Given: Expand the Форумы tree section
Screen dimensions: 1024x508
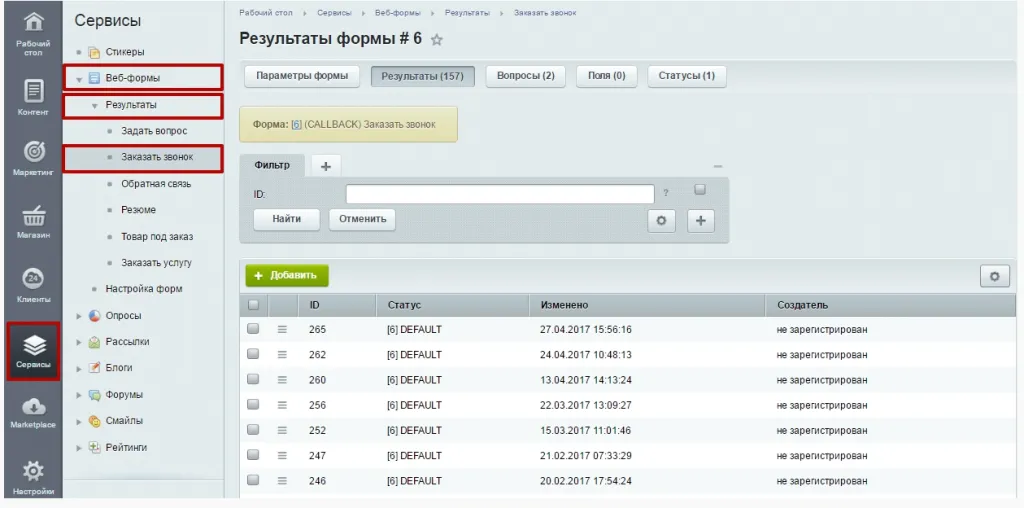Looking at the screenshot, I should pyautogui.click(x=79, y=395).
